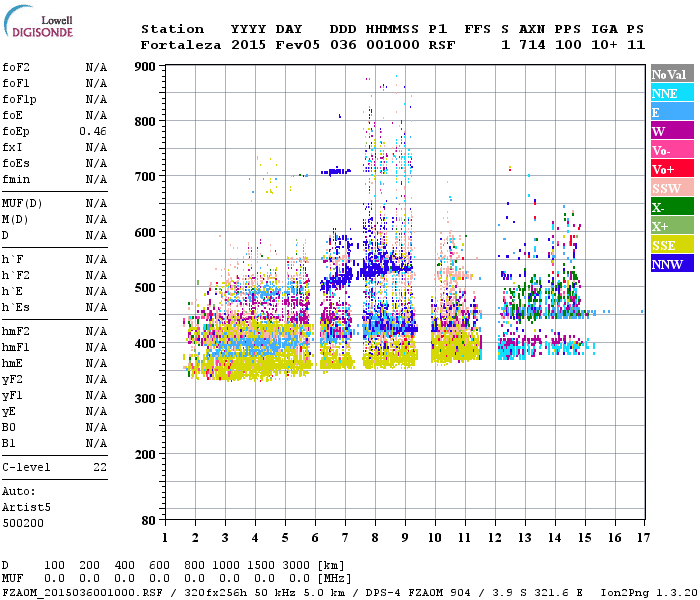
Task: Click the yF1 parameter label
Action: point(12,396)
